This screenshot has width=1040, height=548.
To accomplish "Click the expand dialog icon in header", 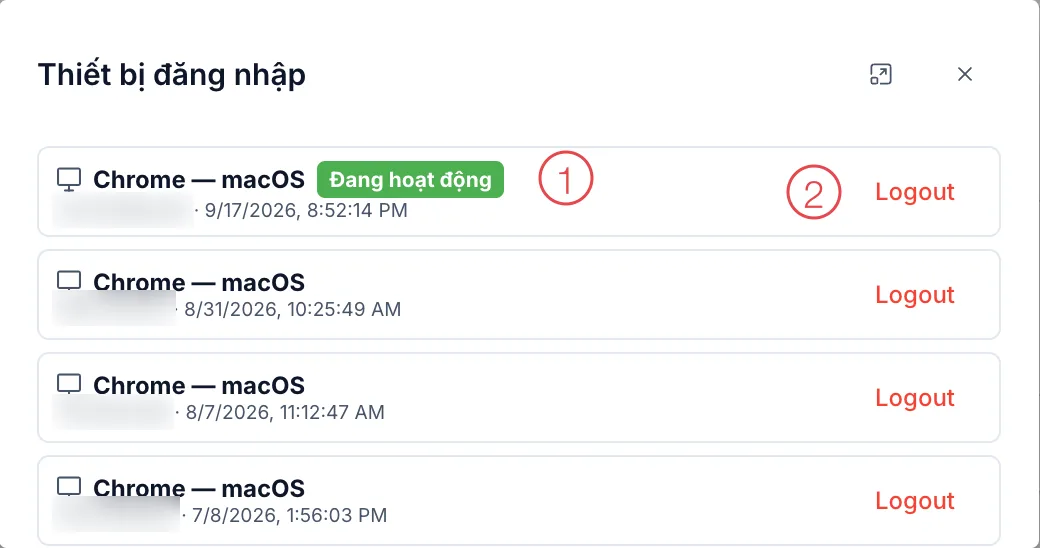I will tap(881, 74).
